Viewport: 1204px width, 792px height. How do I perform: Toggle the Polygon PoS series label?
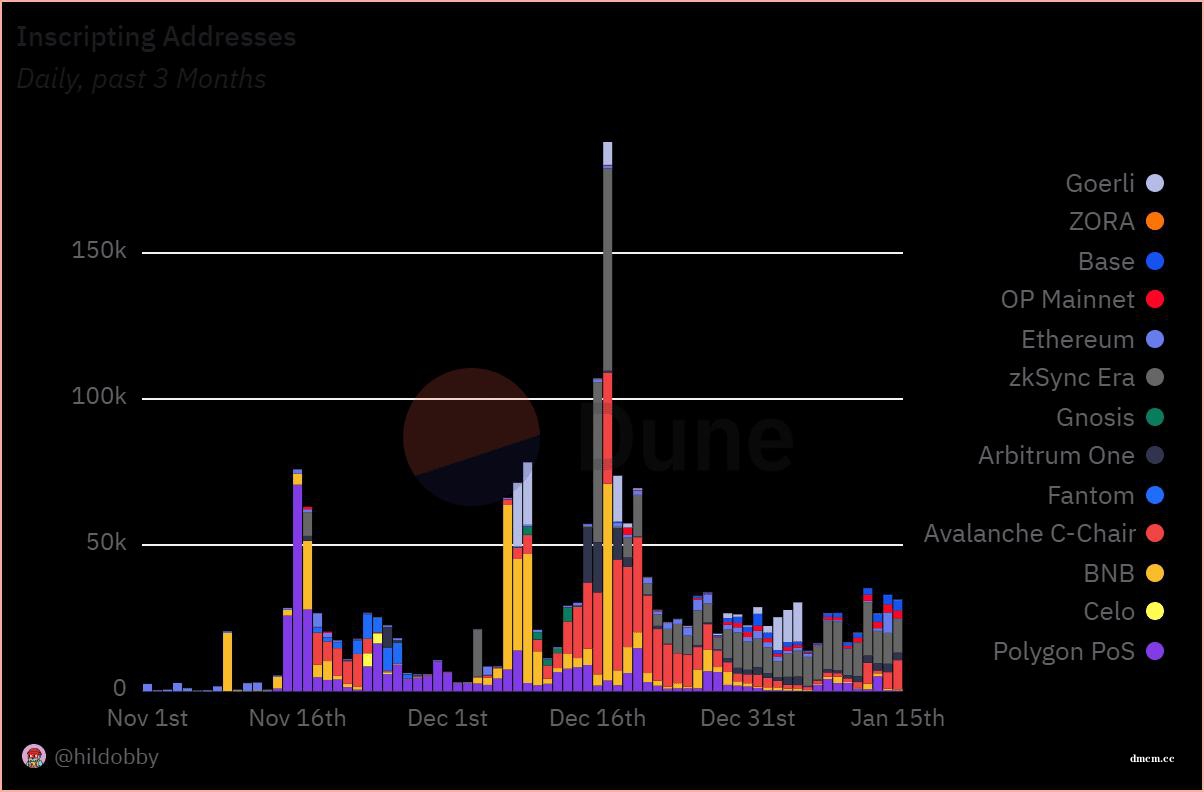(x=1064, y=651)
